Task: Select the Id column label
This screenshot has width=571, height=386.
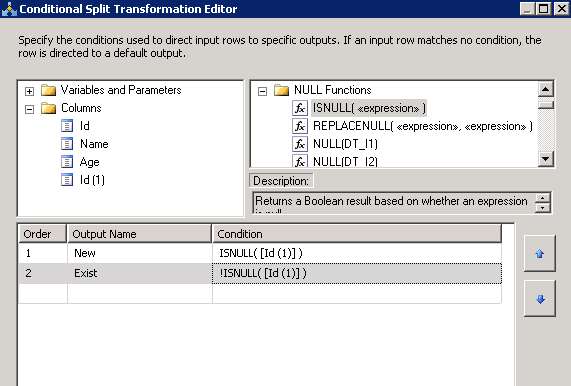Action: point(85,126)
